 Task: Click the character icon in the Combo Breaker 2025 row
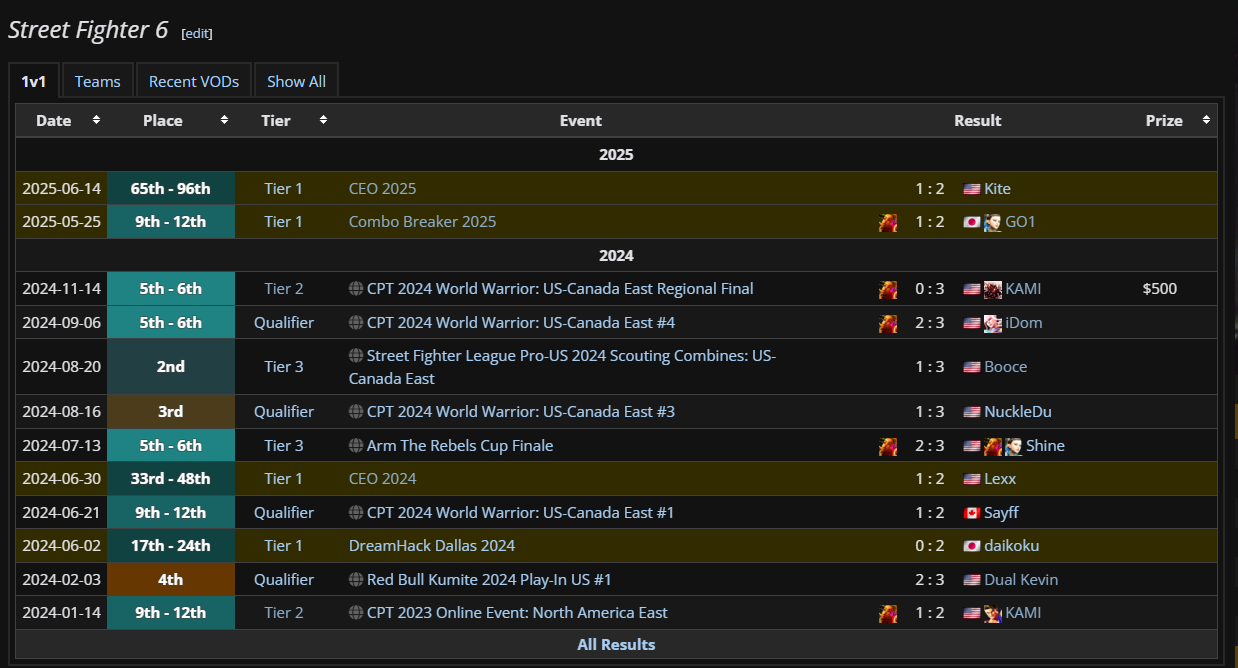[x=888, y=222]
